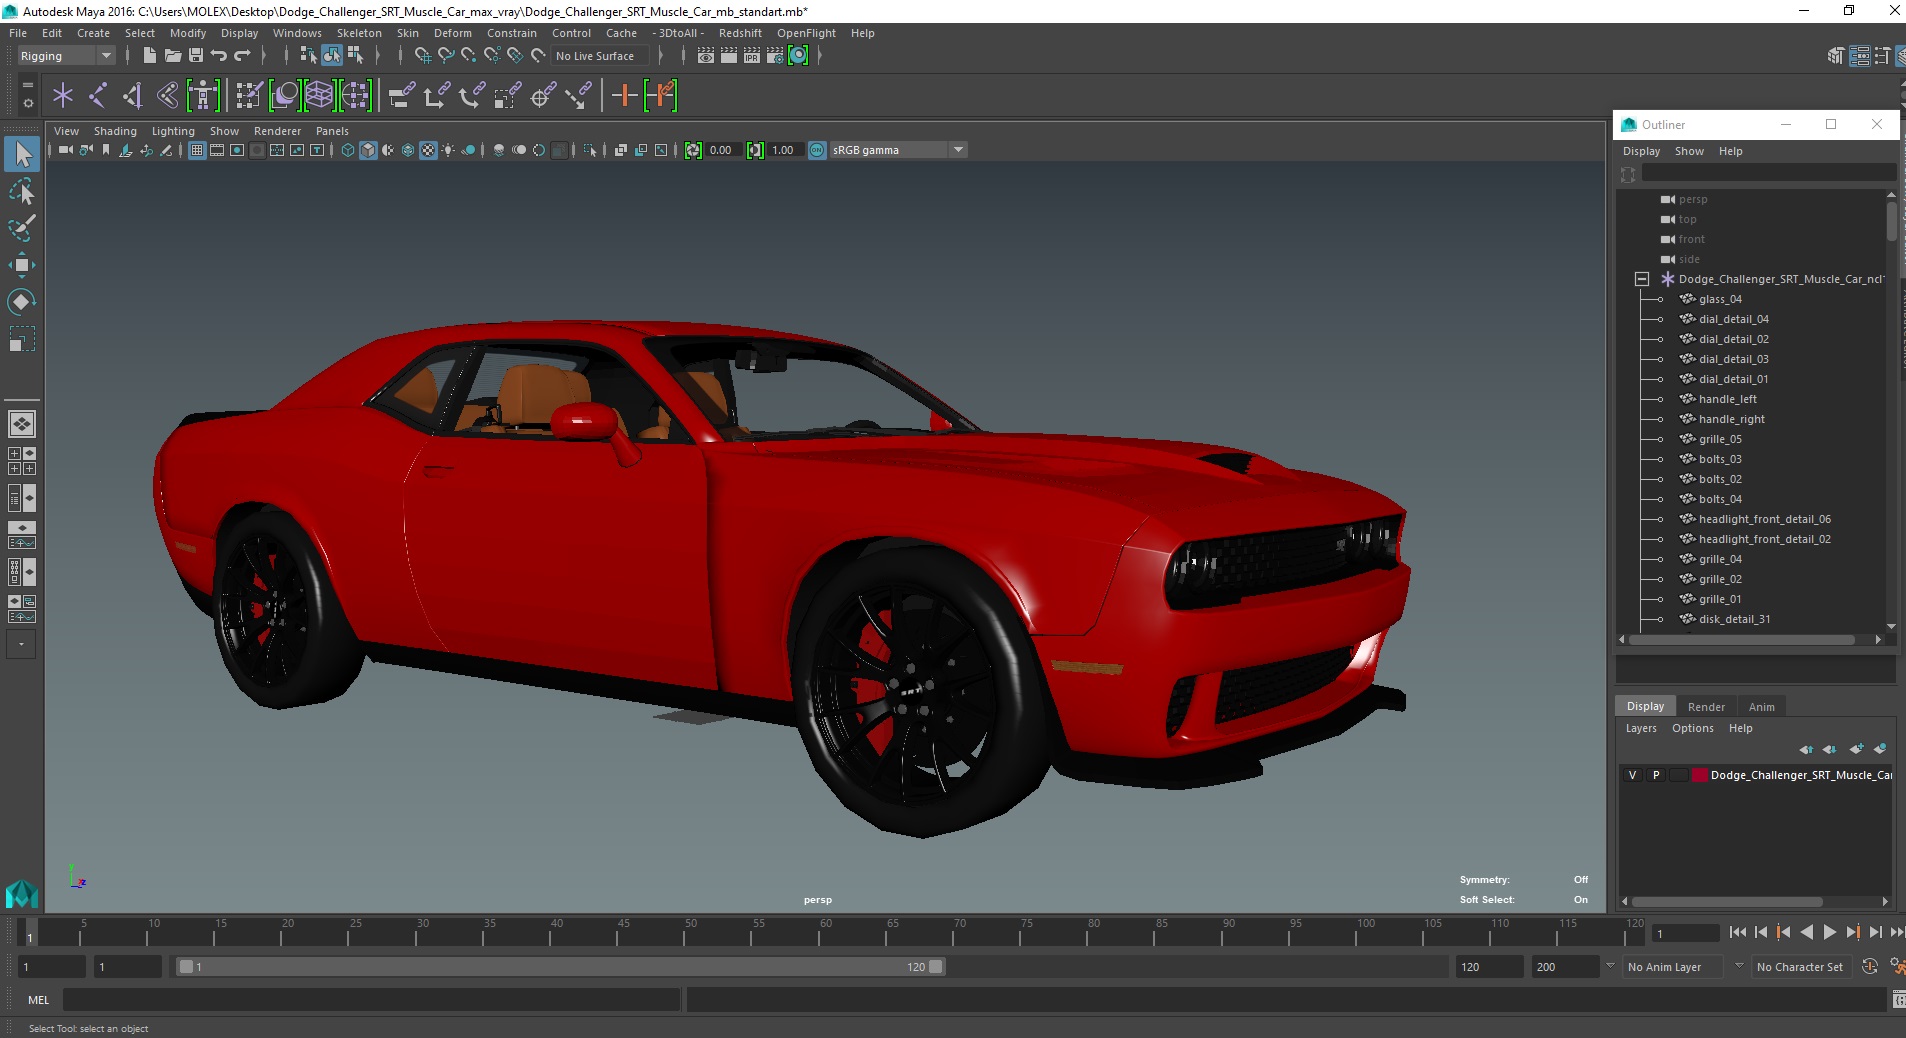The height and width of the screenshot is (1038, 1906).
Task: Open the viewport Shading menu
Action: tap(115, 131)
